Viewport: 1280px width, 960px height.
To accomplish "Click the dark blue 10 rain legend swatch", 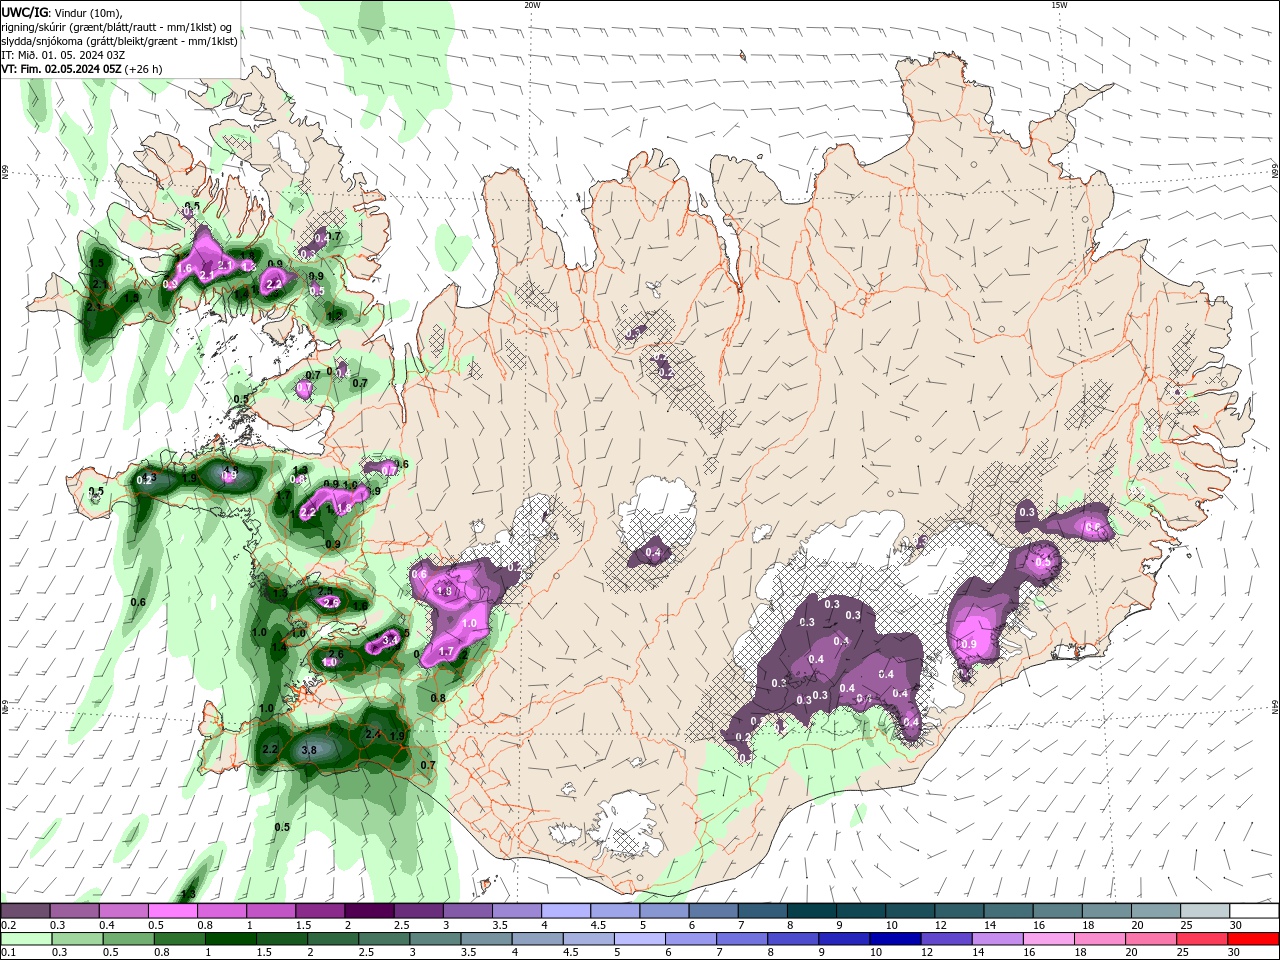I will (x=895, y=939).
